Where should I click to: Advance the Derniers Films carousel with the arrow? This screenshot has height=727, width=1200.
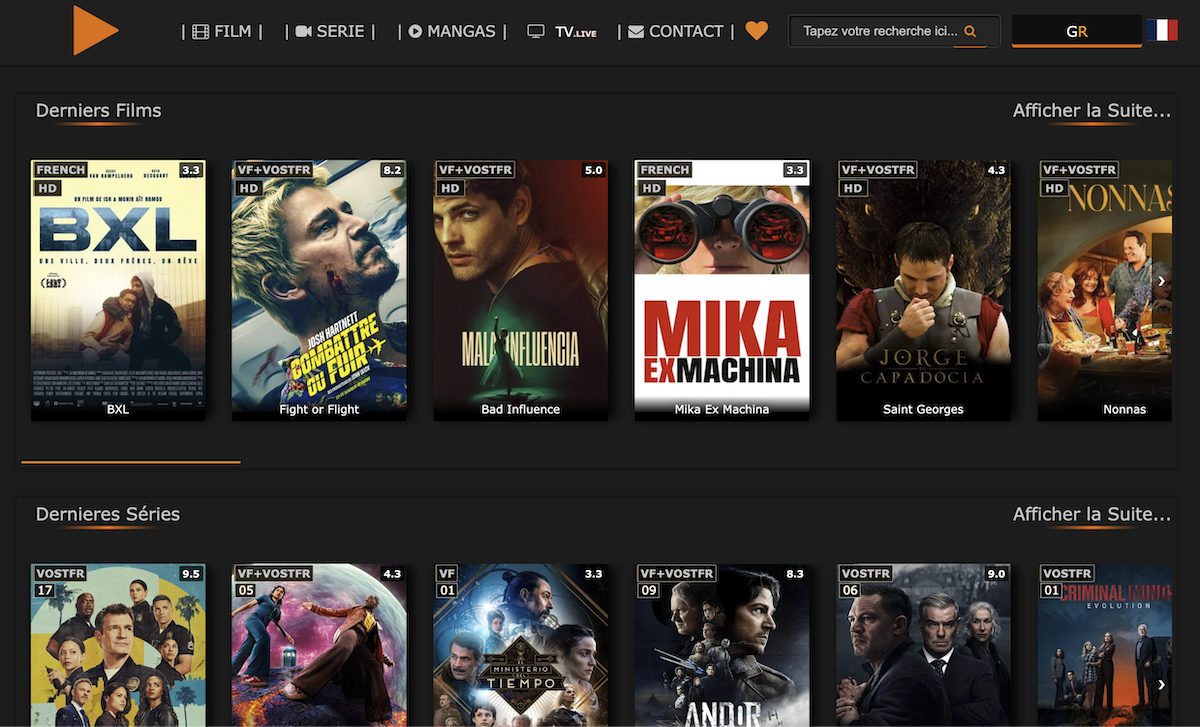(1161, 281)
